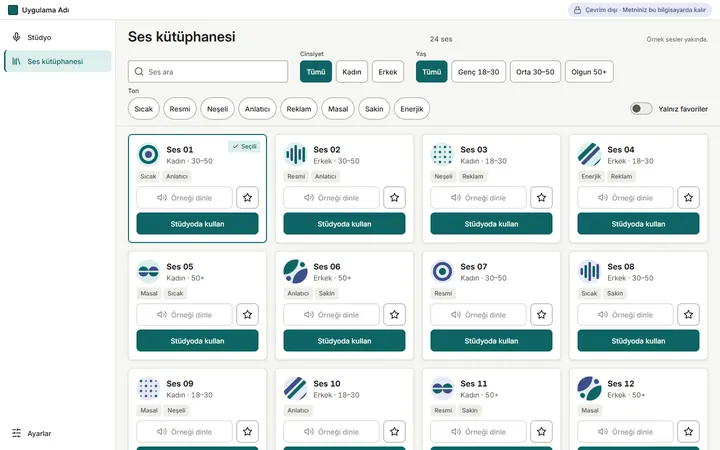Click the striped avatar of Ses 04

coord(589,155)
